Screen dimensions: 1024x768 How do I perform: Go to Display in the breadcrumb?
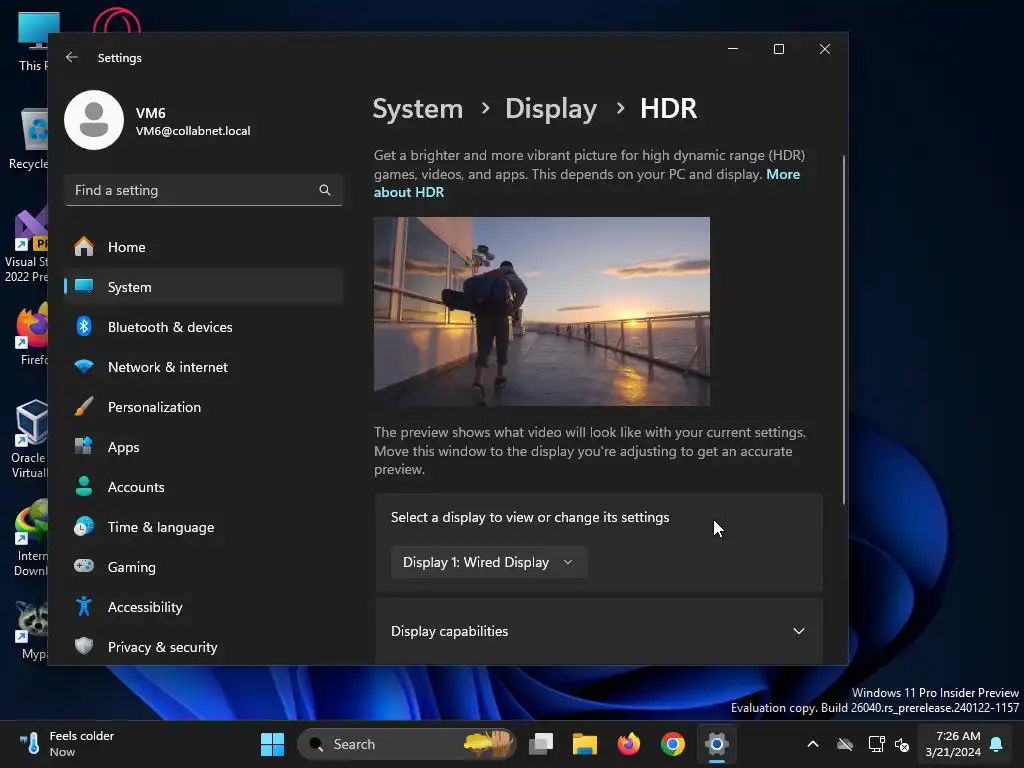coord(551,108)
